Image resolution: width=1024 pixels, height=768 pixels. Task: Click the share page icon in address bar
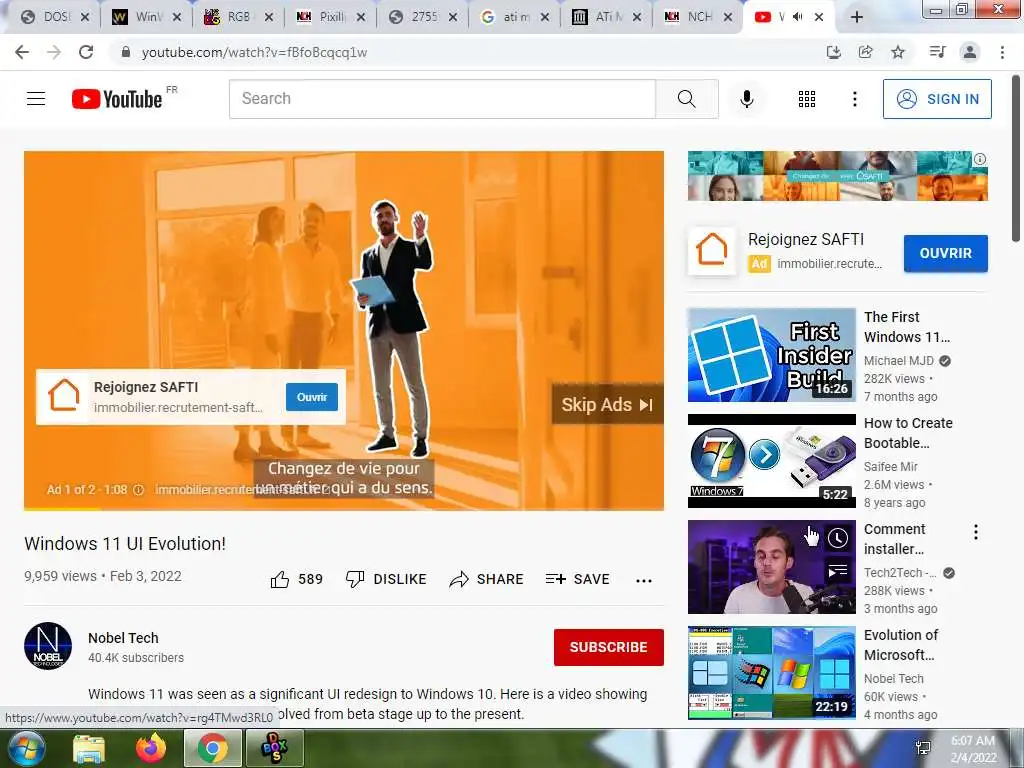coord(866,52)
